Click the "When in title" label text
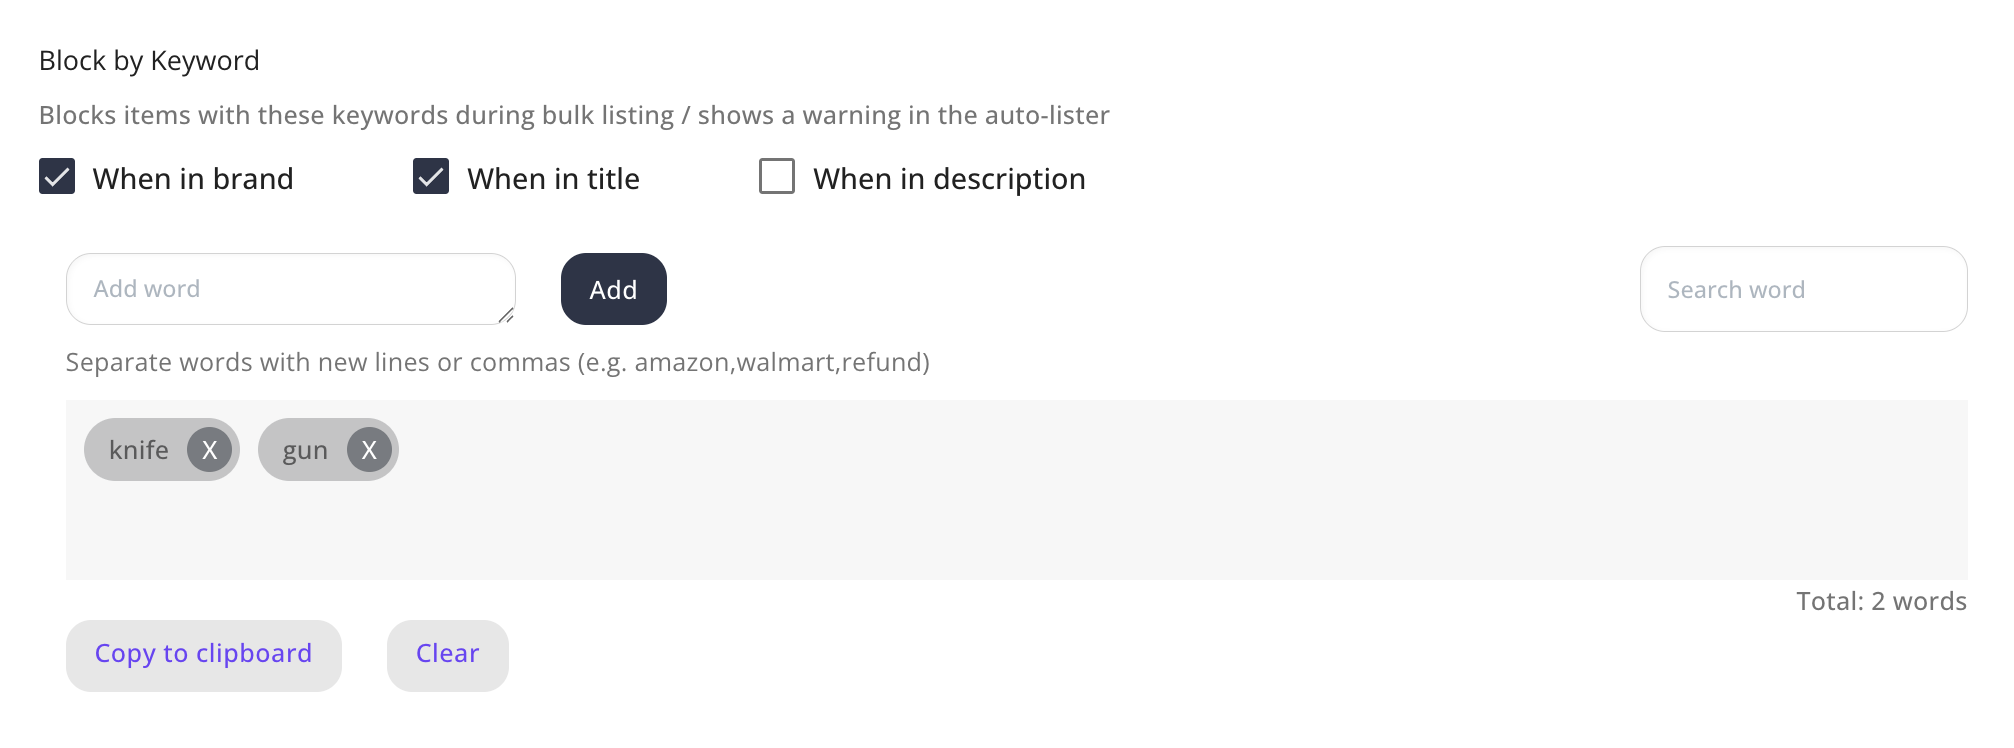The width and height of the screenshot is (2014, 748). (553, 179)
